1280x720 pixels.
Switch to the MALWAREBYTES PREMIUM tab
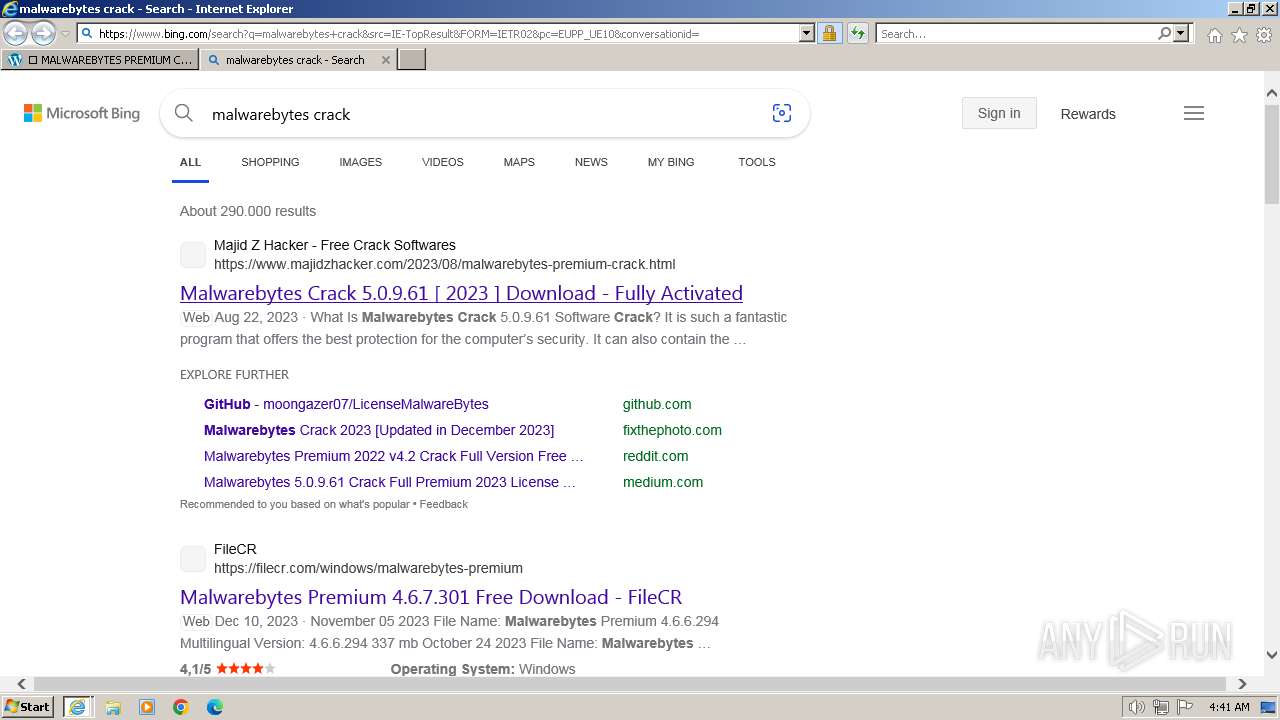click(100, 60)
